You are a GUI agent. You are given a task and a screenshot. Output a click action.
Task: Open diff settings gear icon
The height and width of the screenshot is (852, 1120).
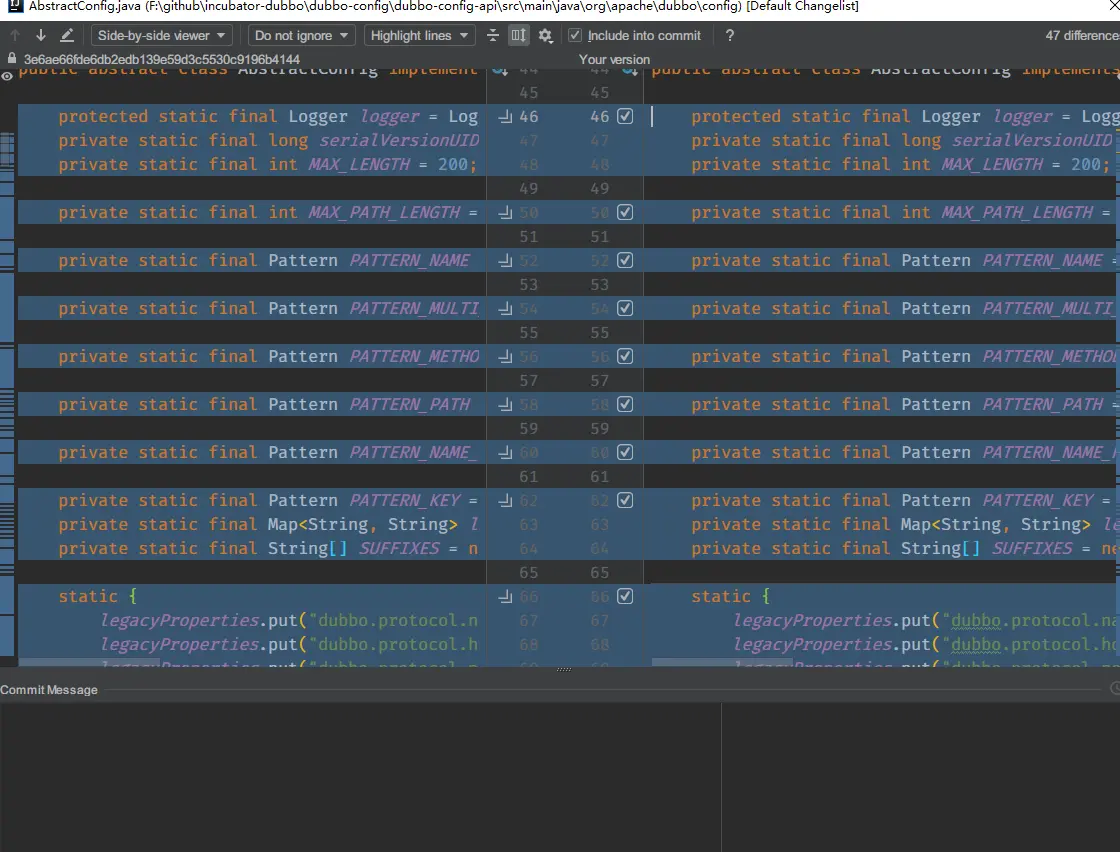pos(546,36)
